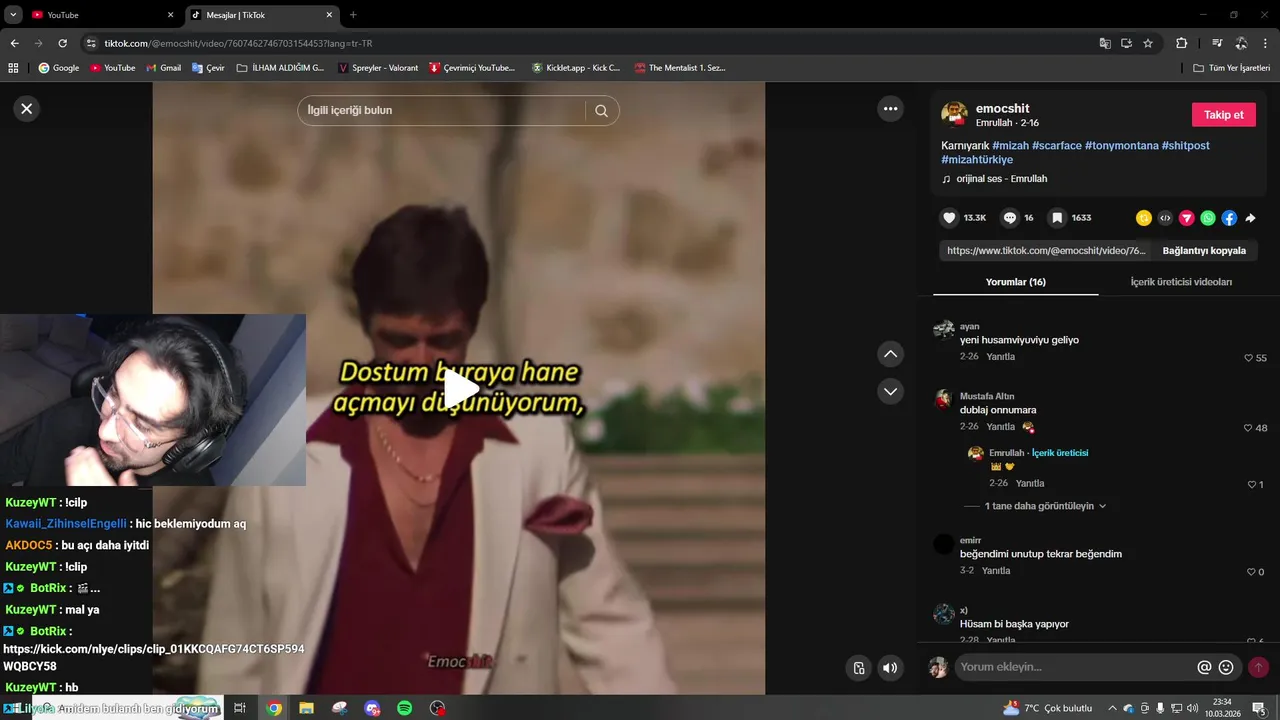
Task: Click the comment input field
Action: (x=1075, y=667)
